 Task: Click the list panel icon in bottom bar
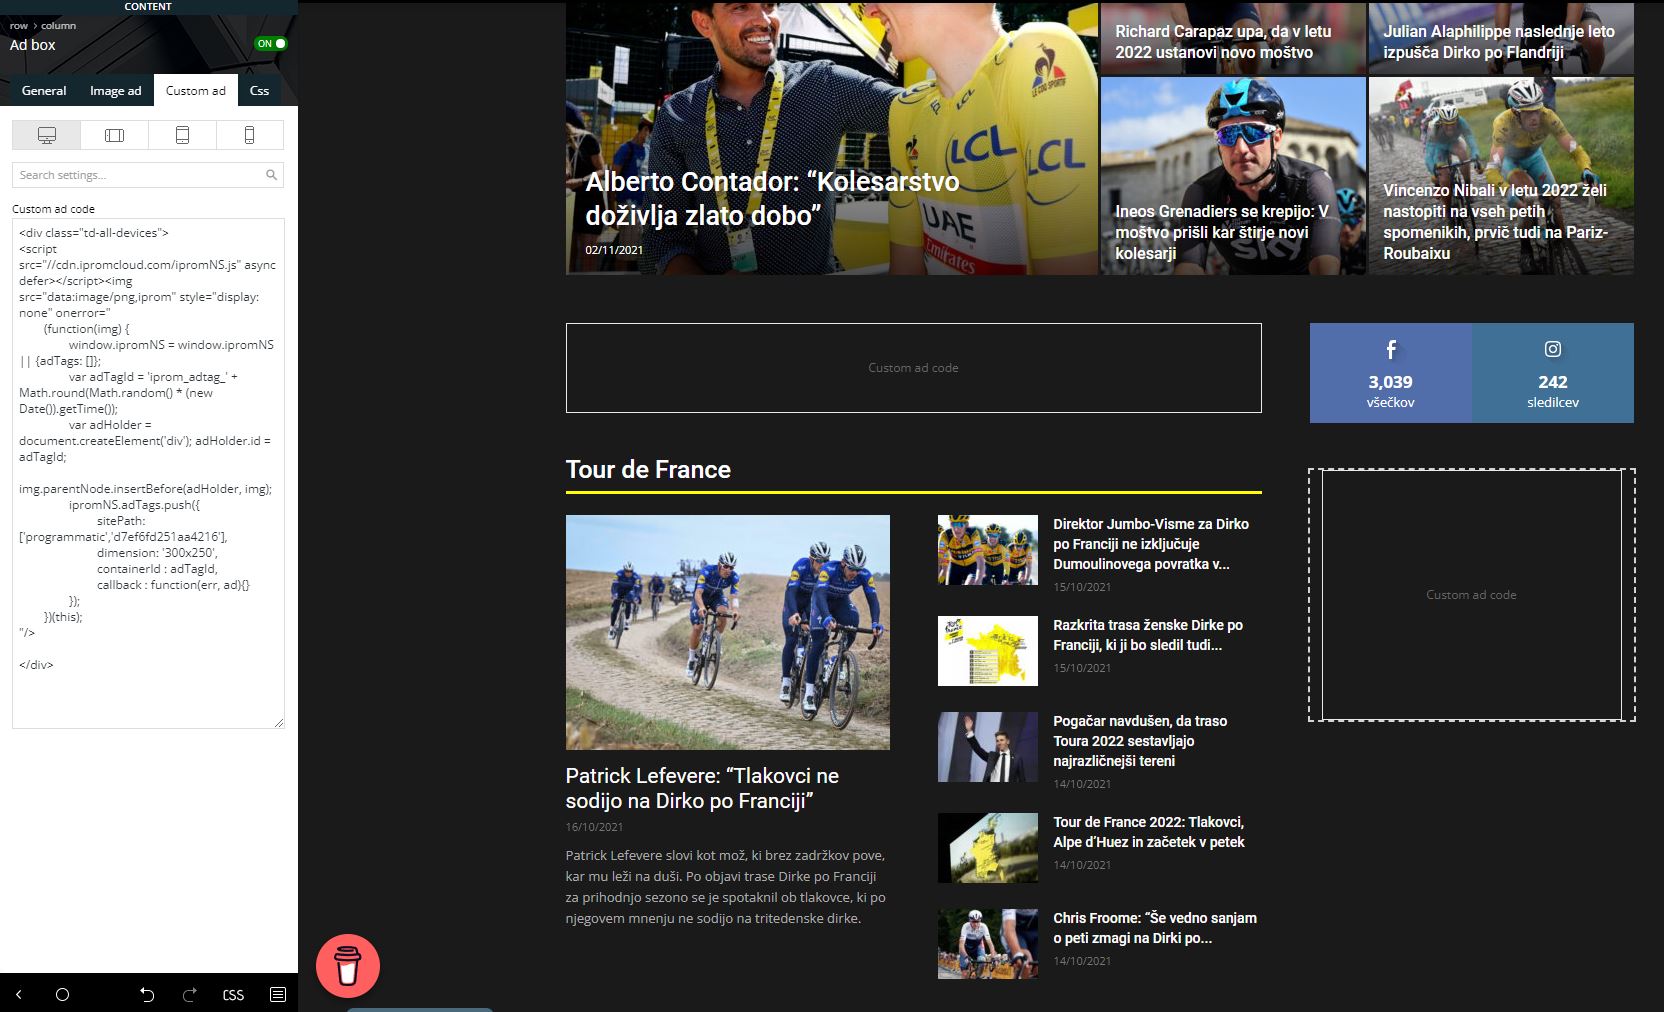[x=278, y=994]
